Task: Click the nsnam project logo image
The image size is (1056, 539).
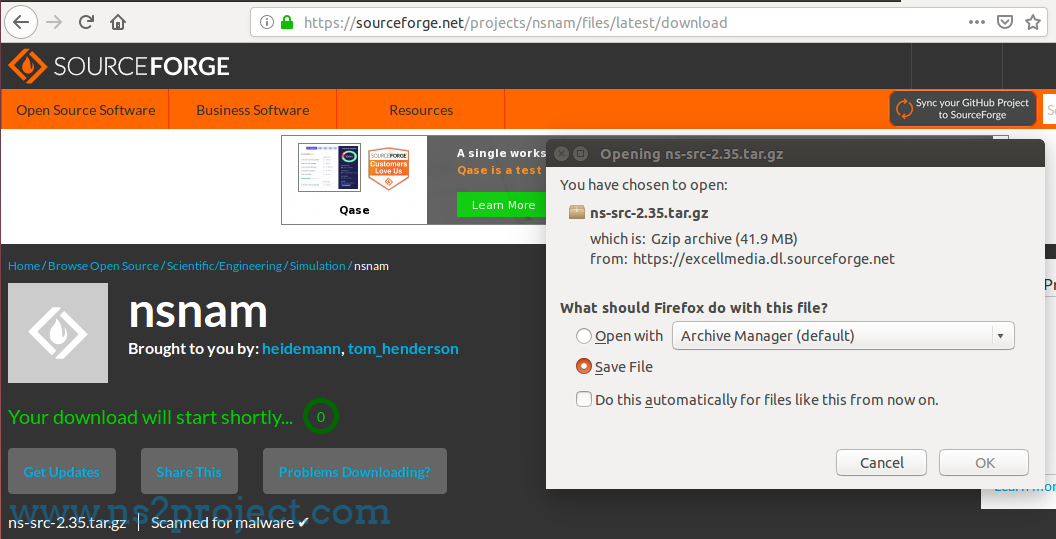Action: tap(58, 333)
